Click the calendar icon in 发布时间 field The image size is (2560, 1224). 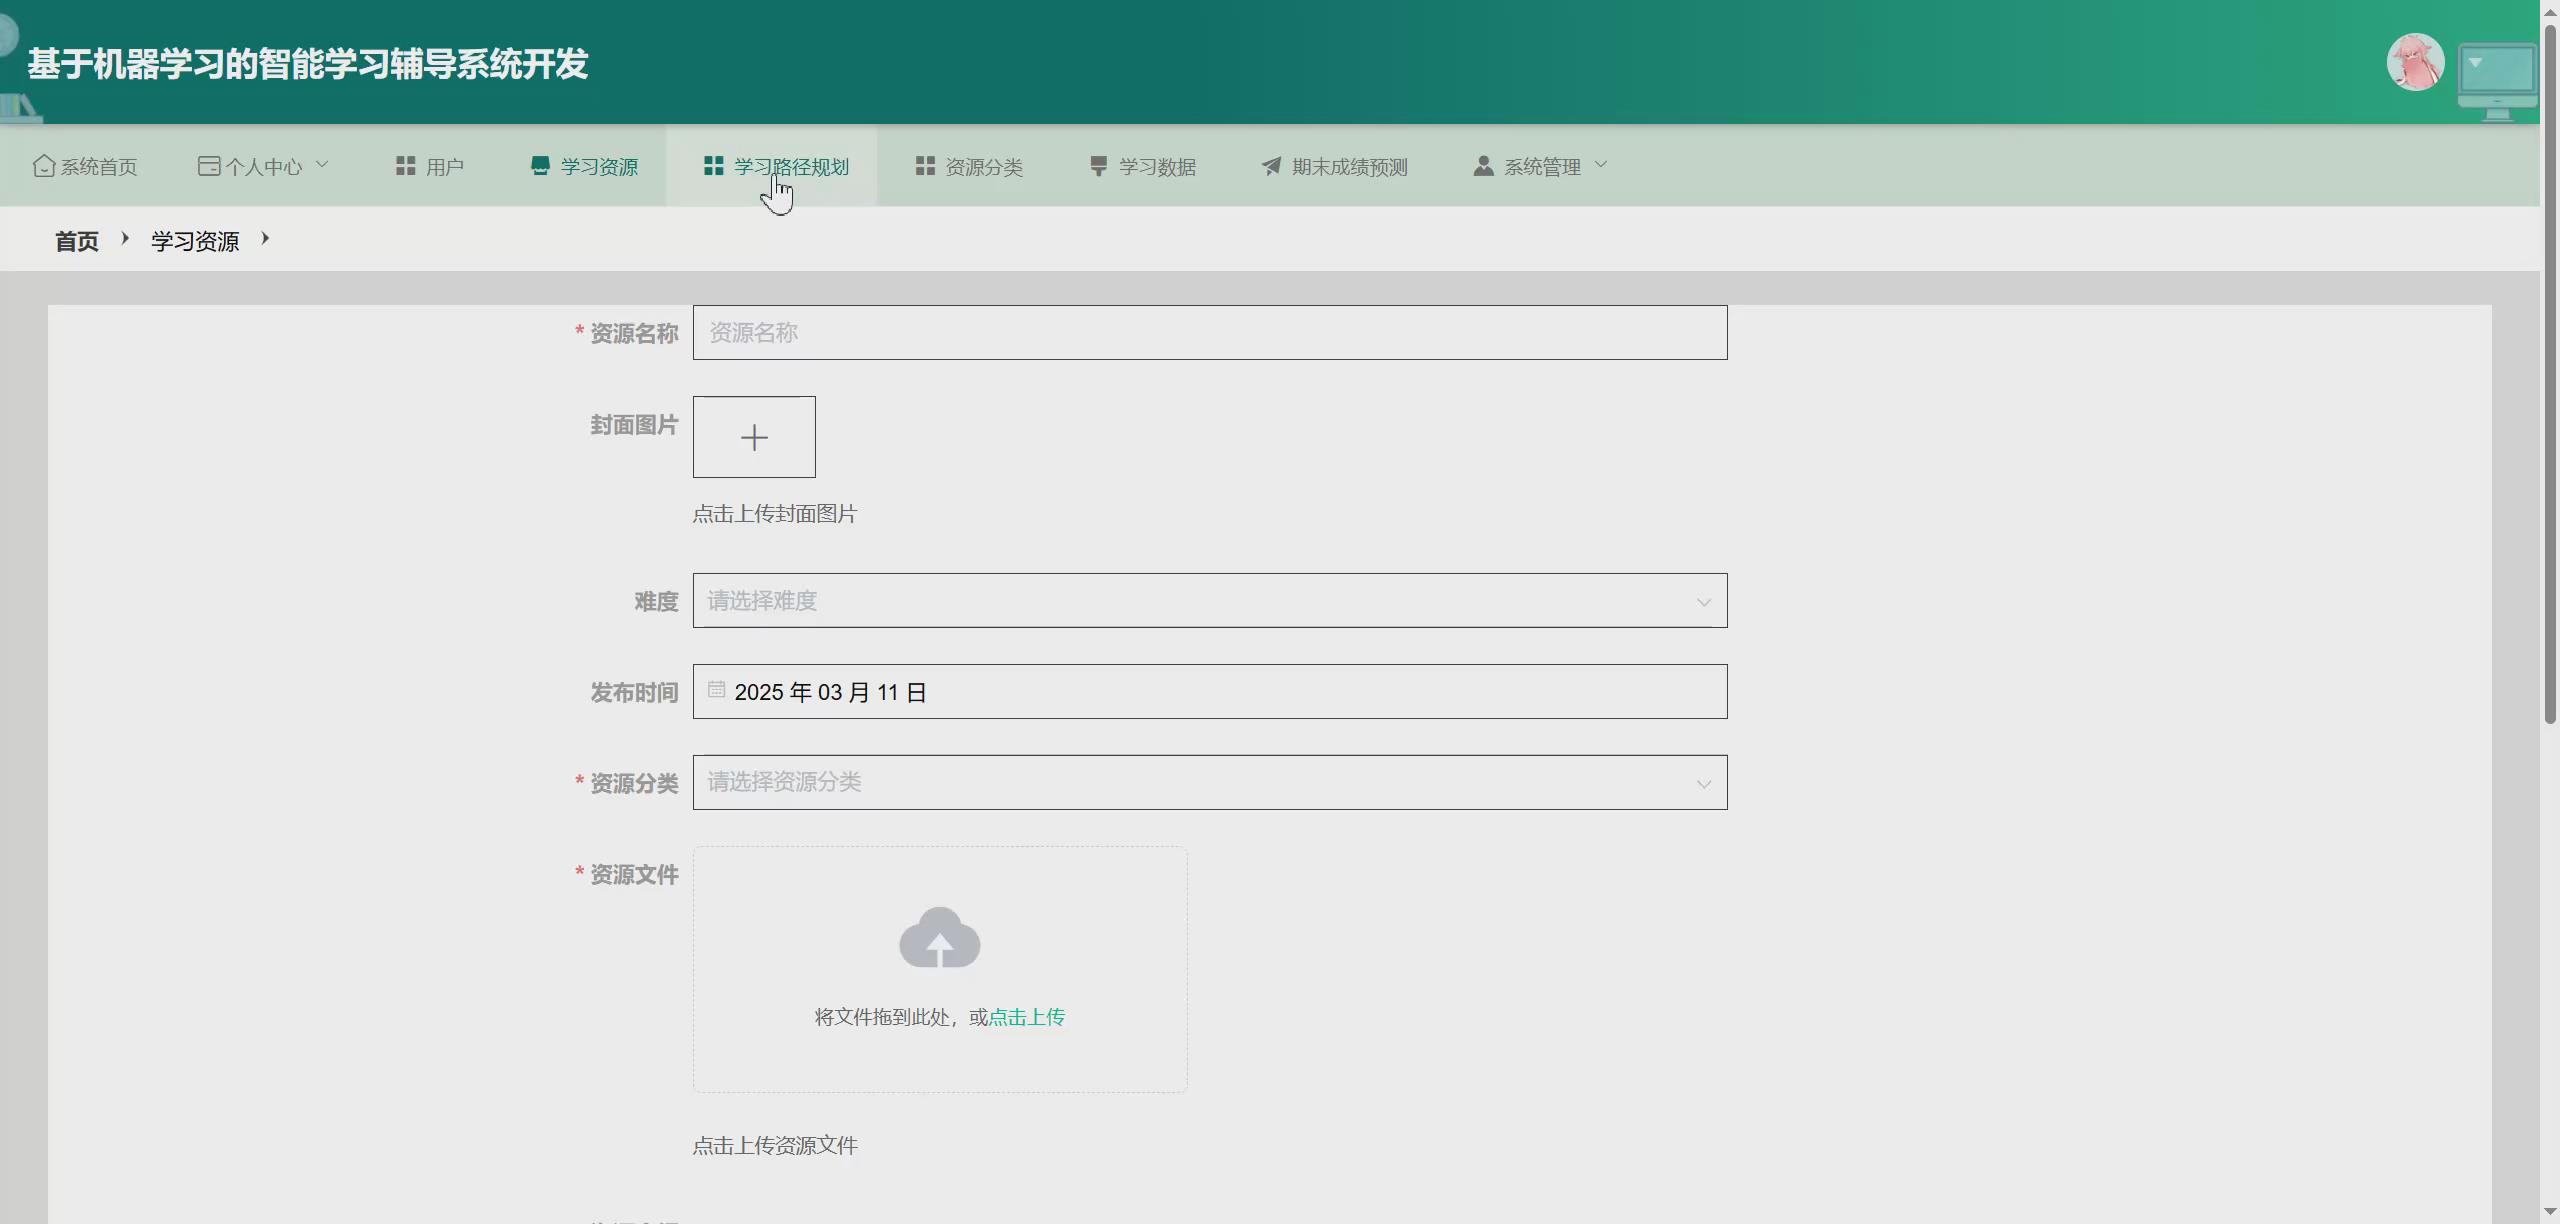click(716, 690)
